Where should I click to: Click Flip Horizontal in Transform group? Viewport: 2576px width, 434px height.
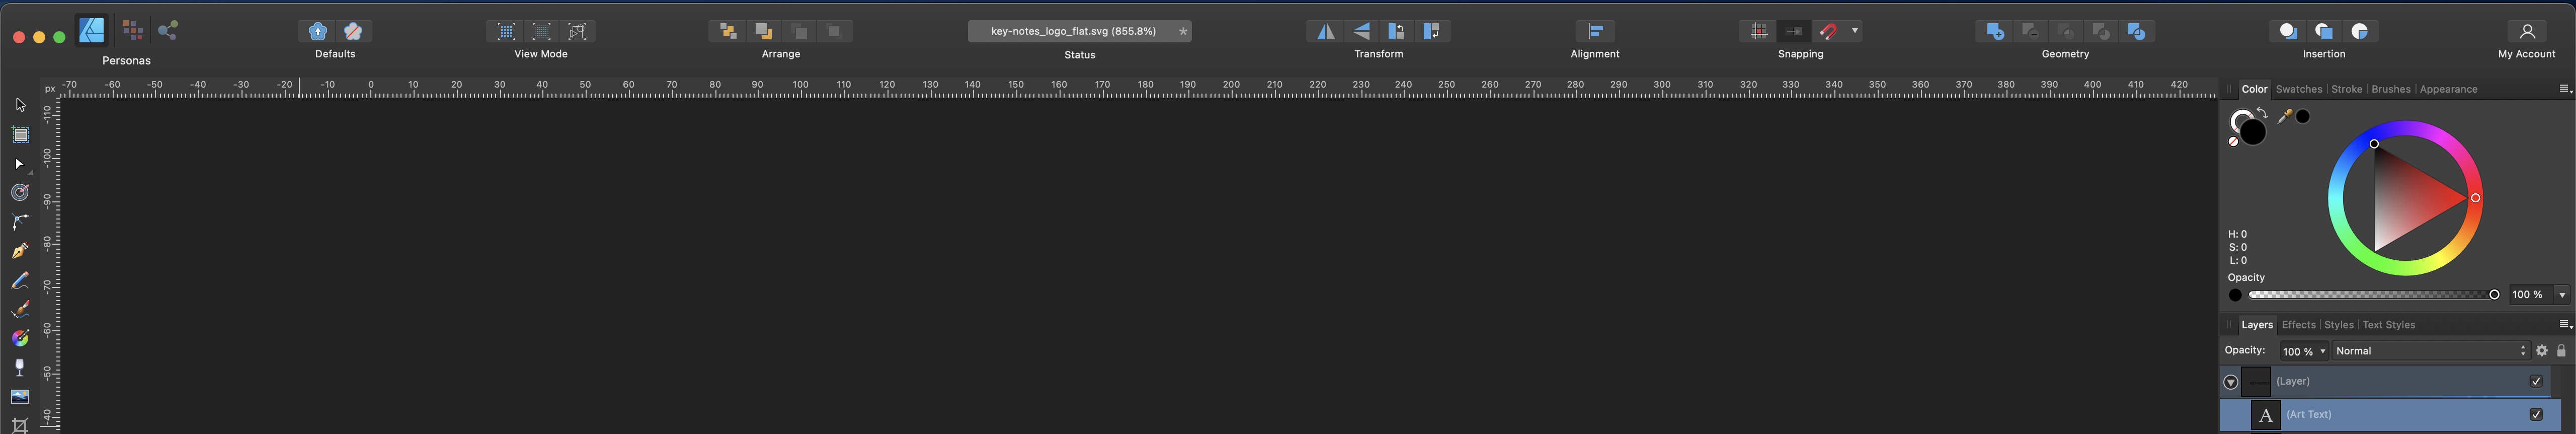(x=1325, y=31)
